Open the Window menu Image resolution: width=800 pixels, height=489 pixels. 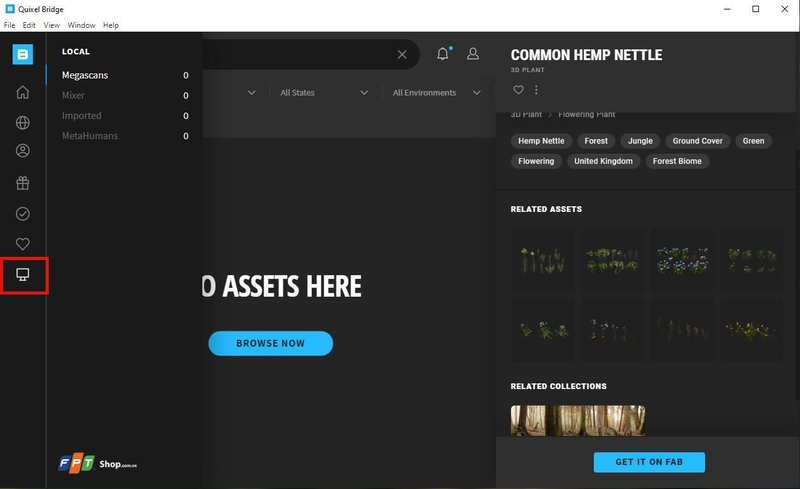(x=81, y=25)
